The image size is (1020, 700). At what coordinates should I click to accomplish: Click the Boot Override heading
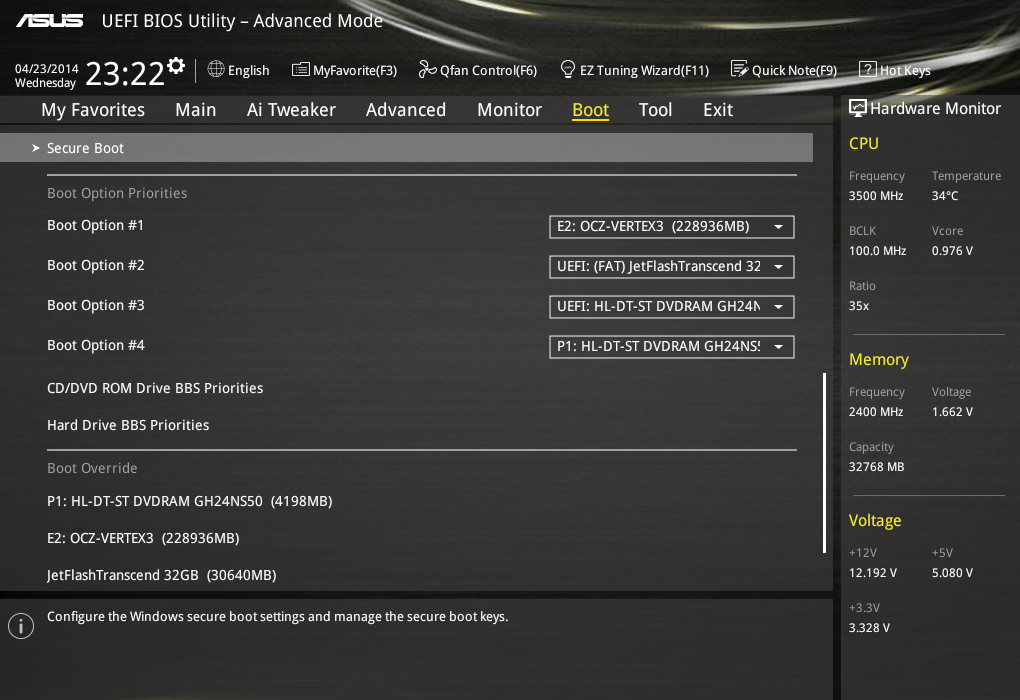tap(92, 468)
